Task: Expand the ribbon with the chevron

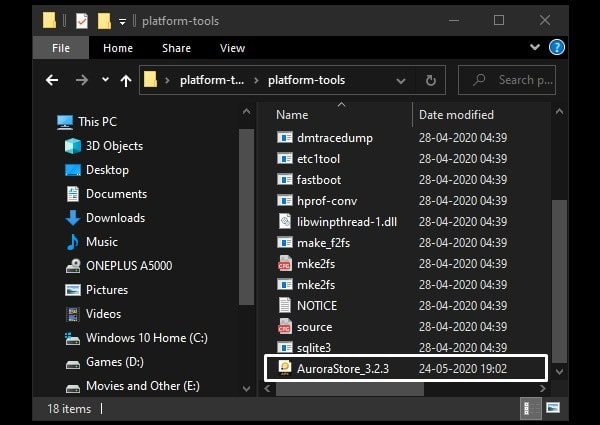Action: click(535, 47)
